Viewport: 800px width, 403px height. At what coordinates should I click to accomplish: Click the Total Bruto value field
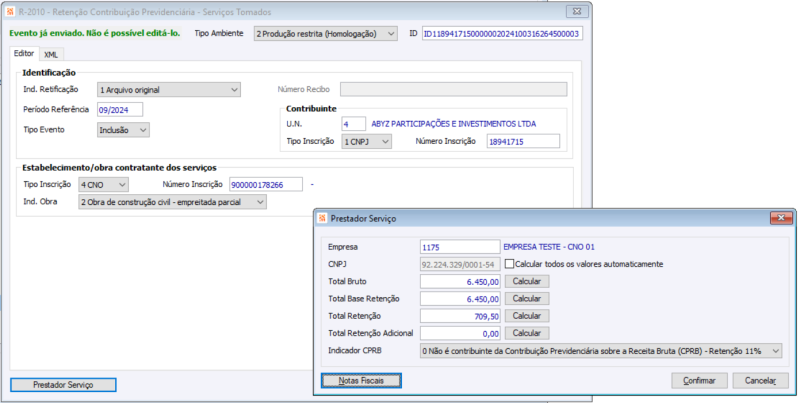click(460, 281)
